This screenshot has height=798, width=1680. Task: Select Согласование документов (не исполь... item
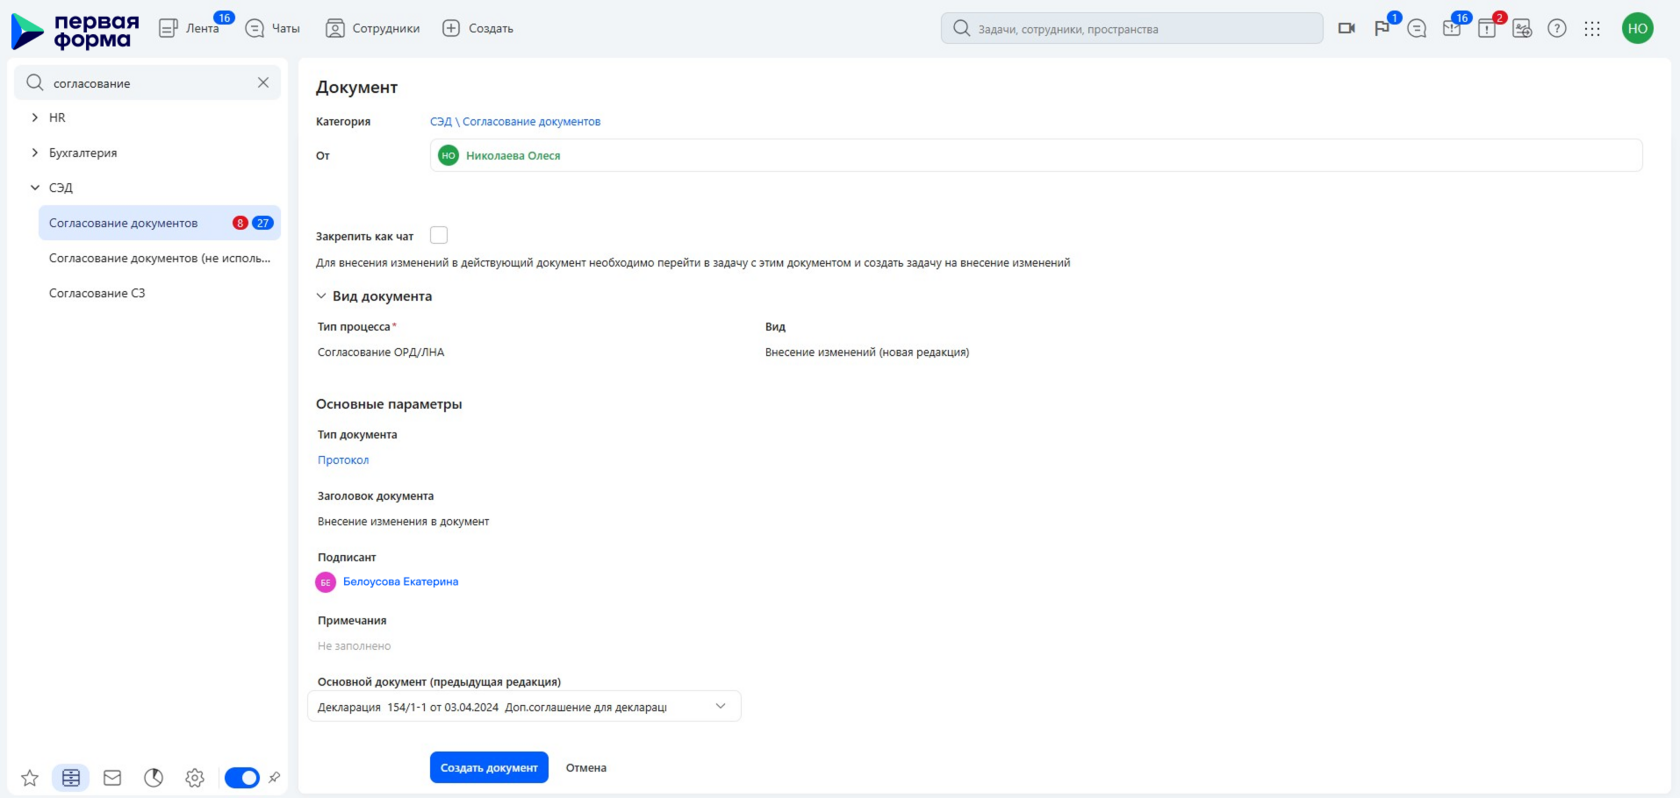[x=160, y=258]
